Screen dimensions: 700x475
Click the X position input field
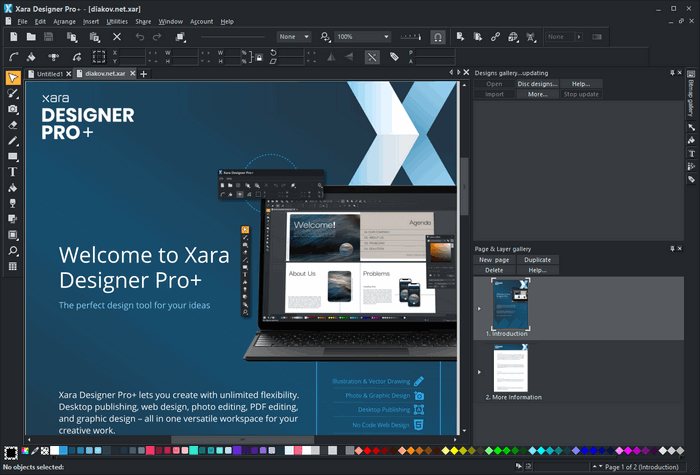tap(132, 53)
